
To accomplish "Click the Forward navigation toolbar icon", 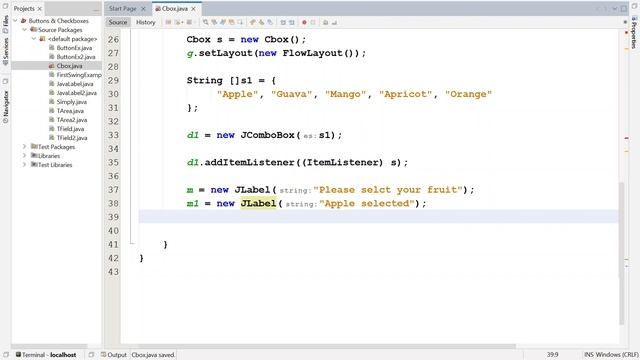I will (189, 22).
